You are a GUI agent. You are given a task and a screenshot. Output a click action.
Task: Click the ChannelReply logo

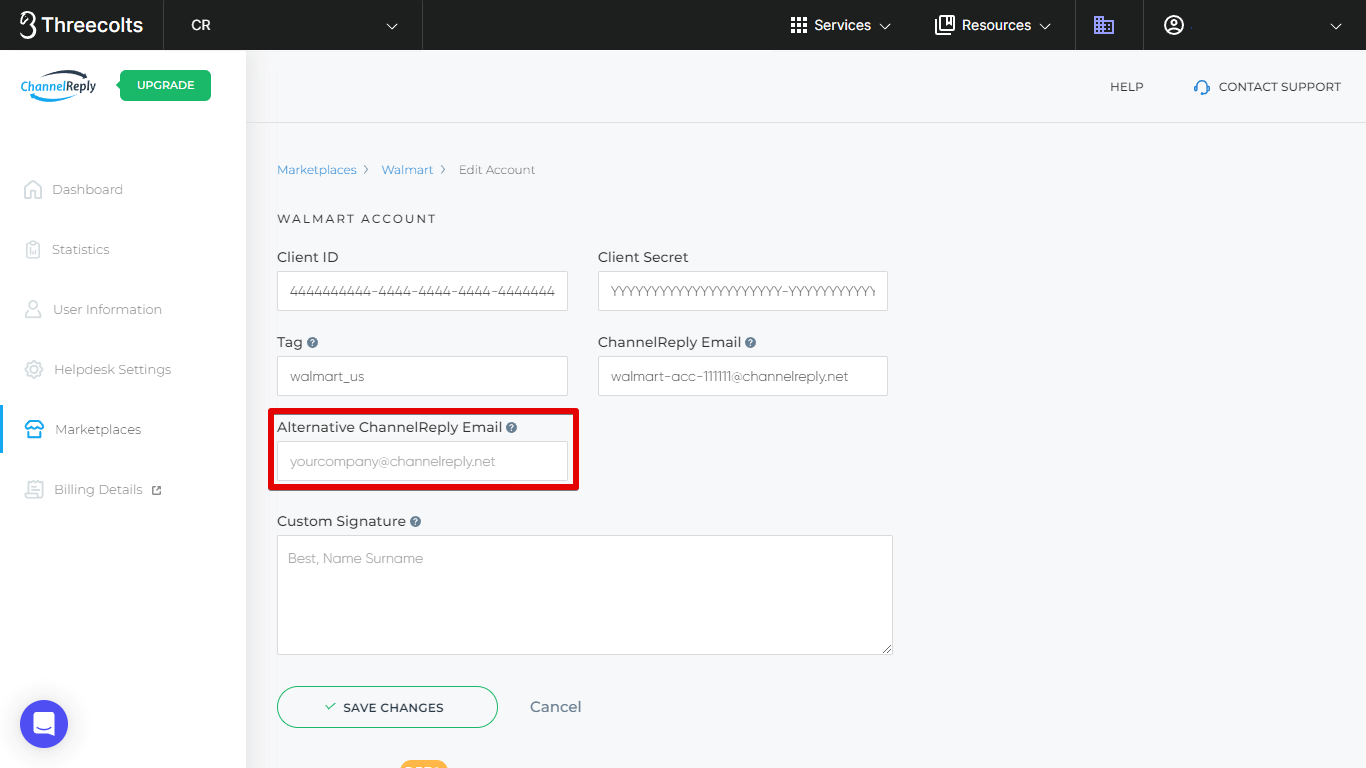coord(58,86)
